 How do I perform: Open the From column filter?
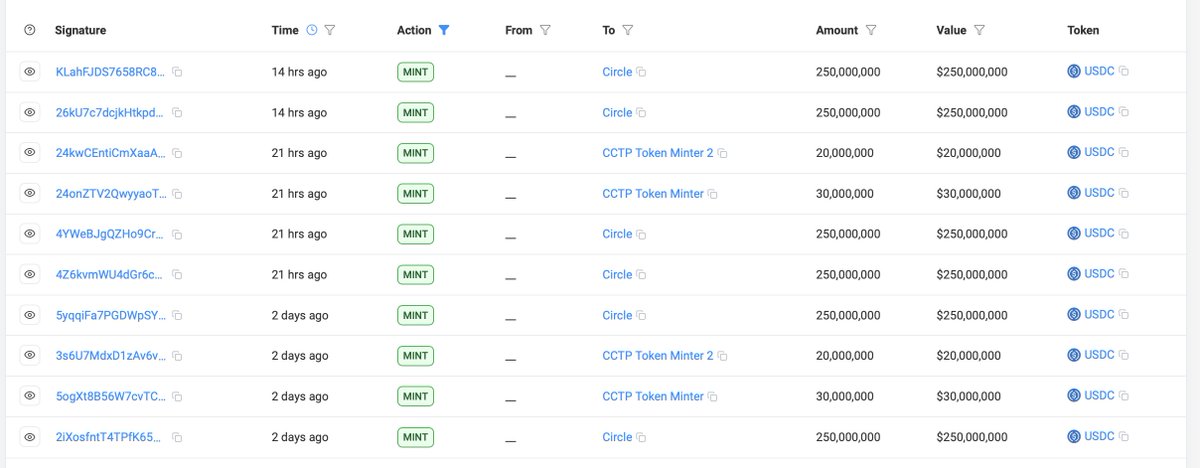click(545, 30)
